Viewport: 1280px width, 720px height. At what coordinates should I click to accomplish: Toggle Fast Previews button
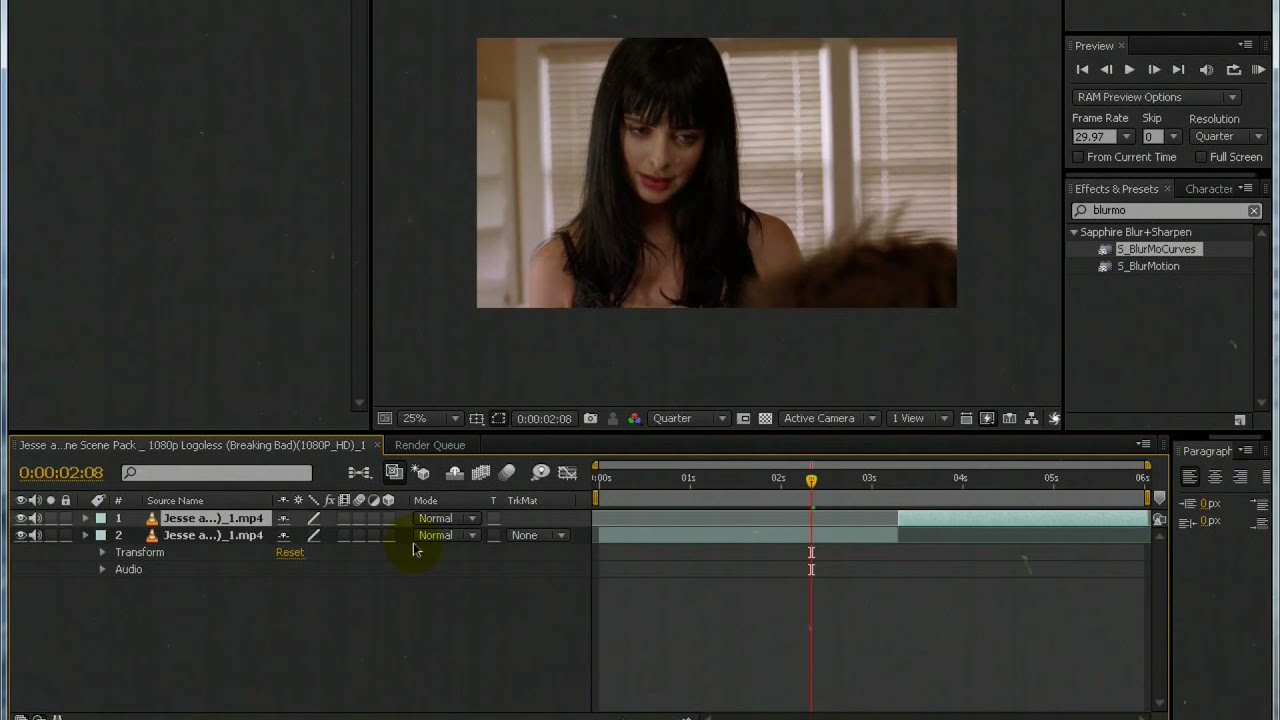(987, 419)
